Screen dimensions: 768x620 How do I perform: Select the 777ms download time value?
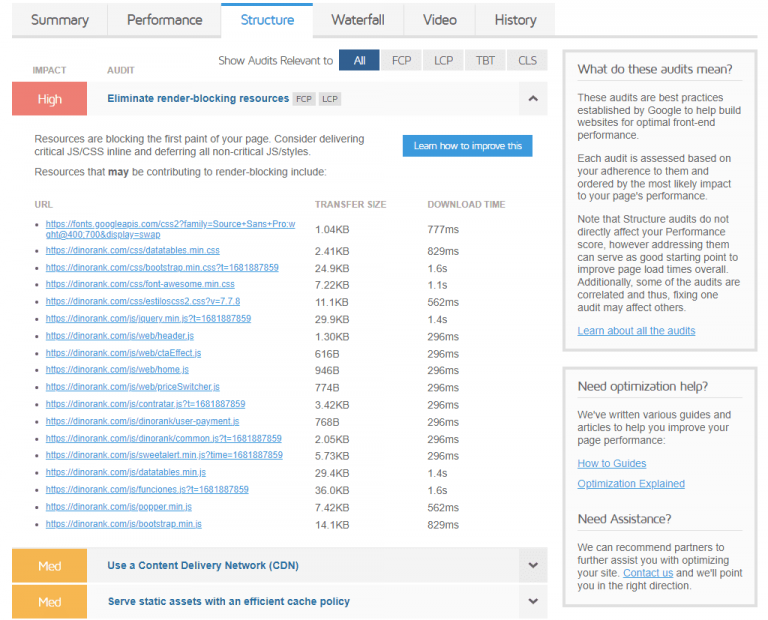(x=443, y=229)
